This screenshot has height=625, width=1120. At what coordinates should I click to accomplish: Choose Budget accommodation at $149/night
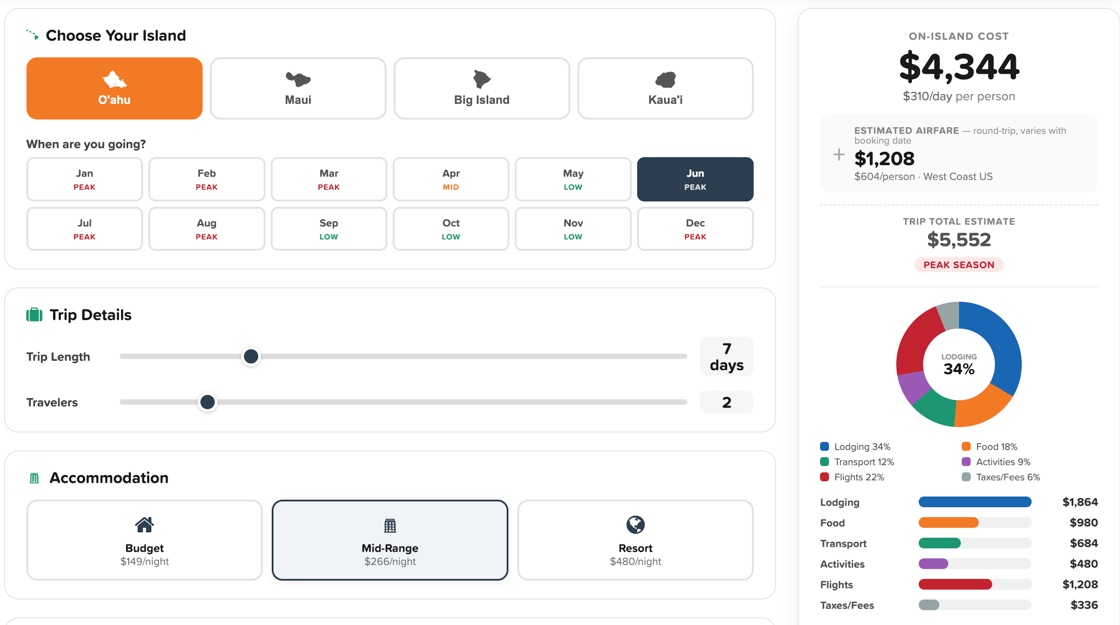(x=144, y=540)
